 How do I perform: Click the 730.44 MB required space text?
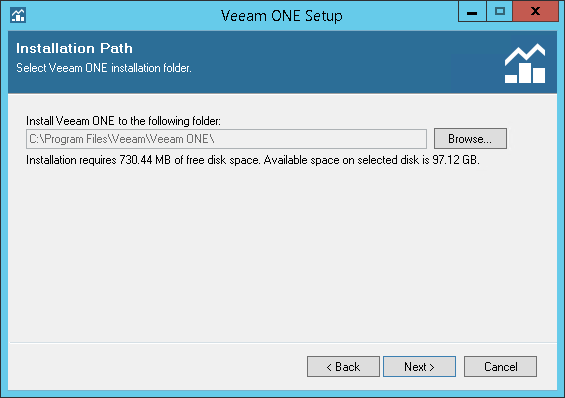tap(145, 160)
